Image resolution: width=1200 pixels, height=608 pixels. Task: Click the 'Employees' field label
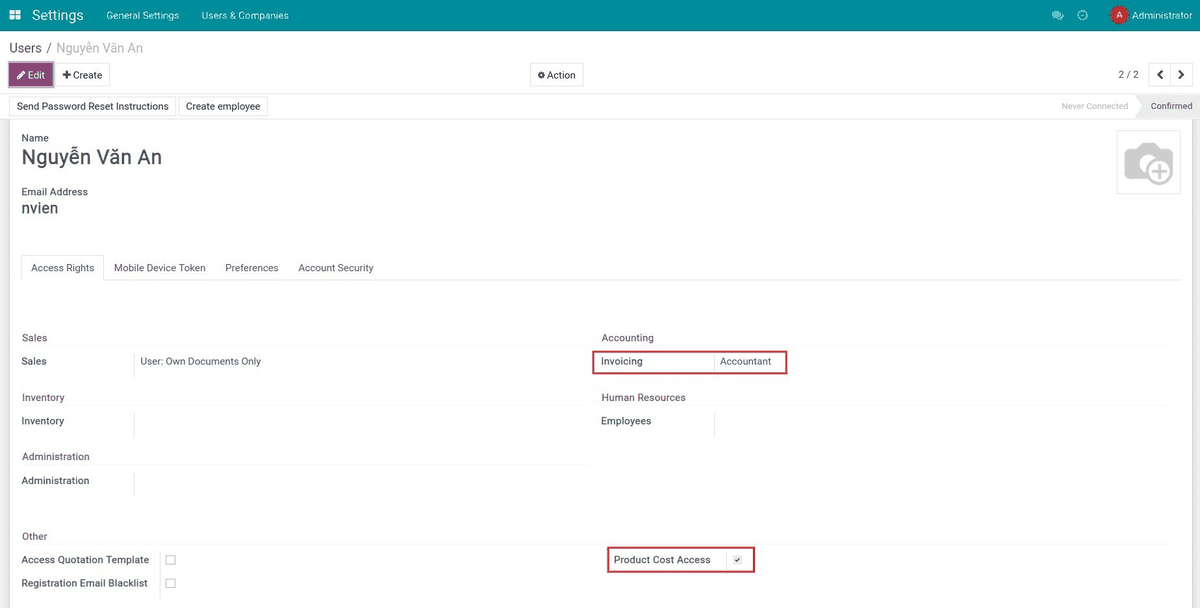pos(626,422)
